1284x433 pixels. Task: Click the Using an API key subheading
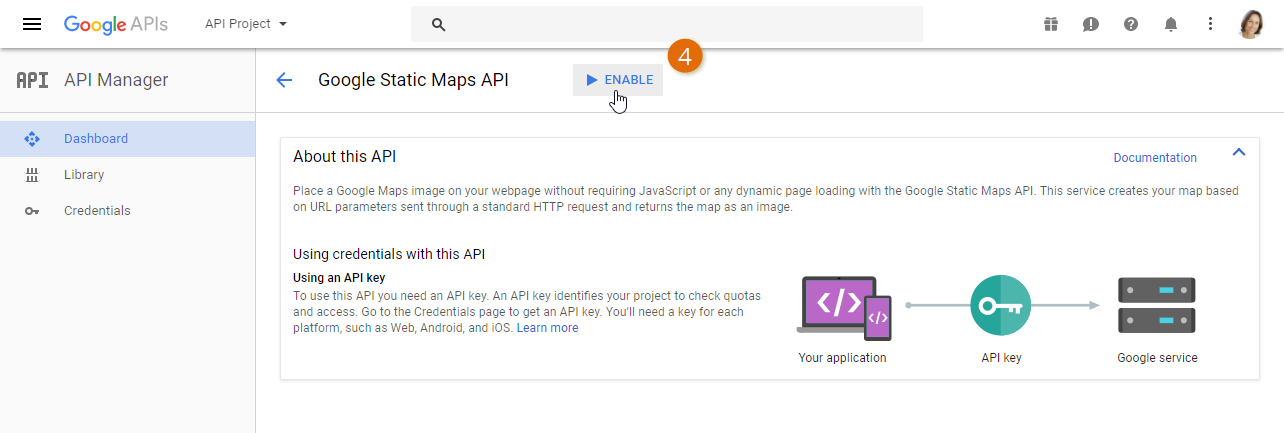coord(339,278)
